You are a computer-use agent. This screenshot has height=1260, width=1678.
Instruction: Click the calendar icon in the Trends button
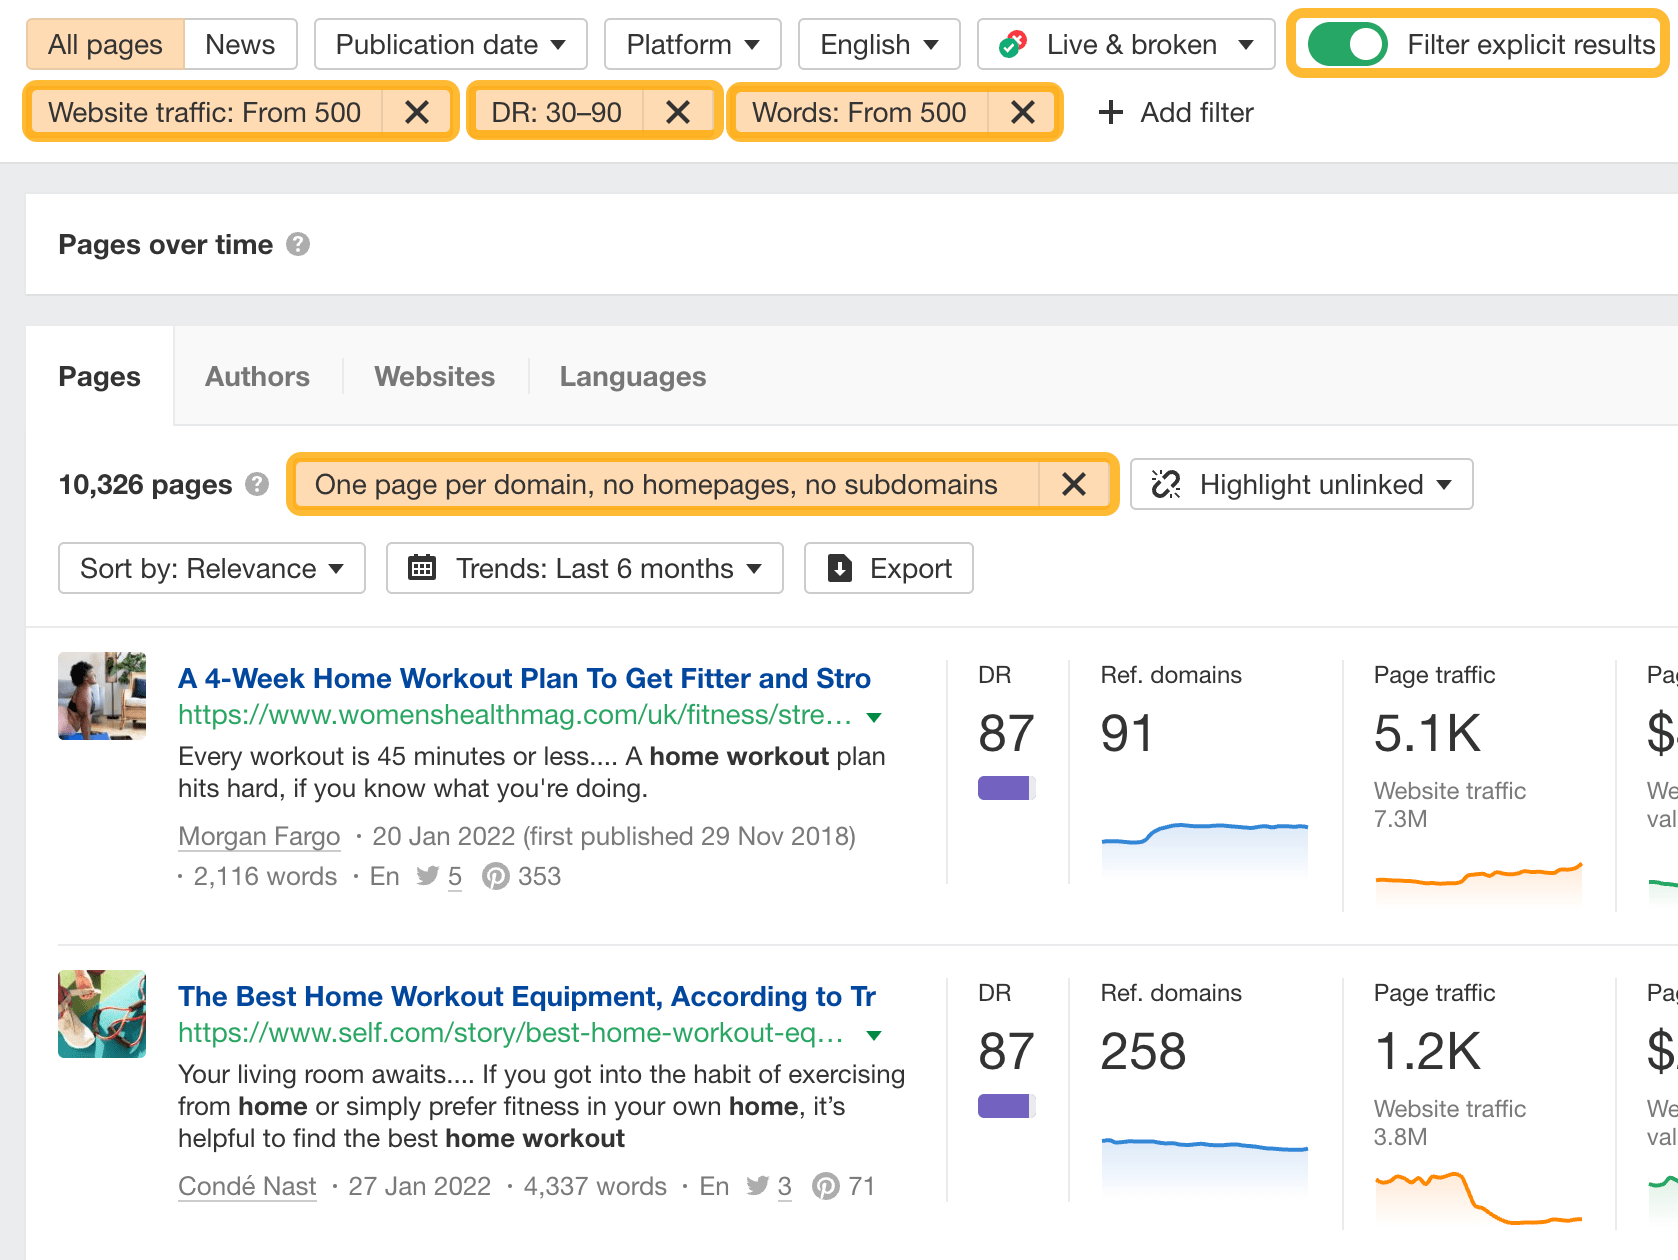(423, 568)
